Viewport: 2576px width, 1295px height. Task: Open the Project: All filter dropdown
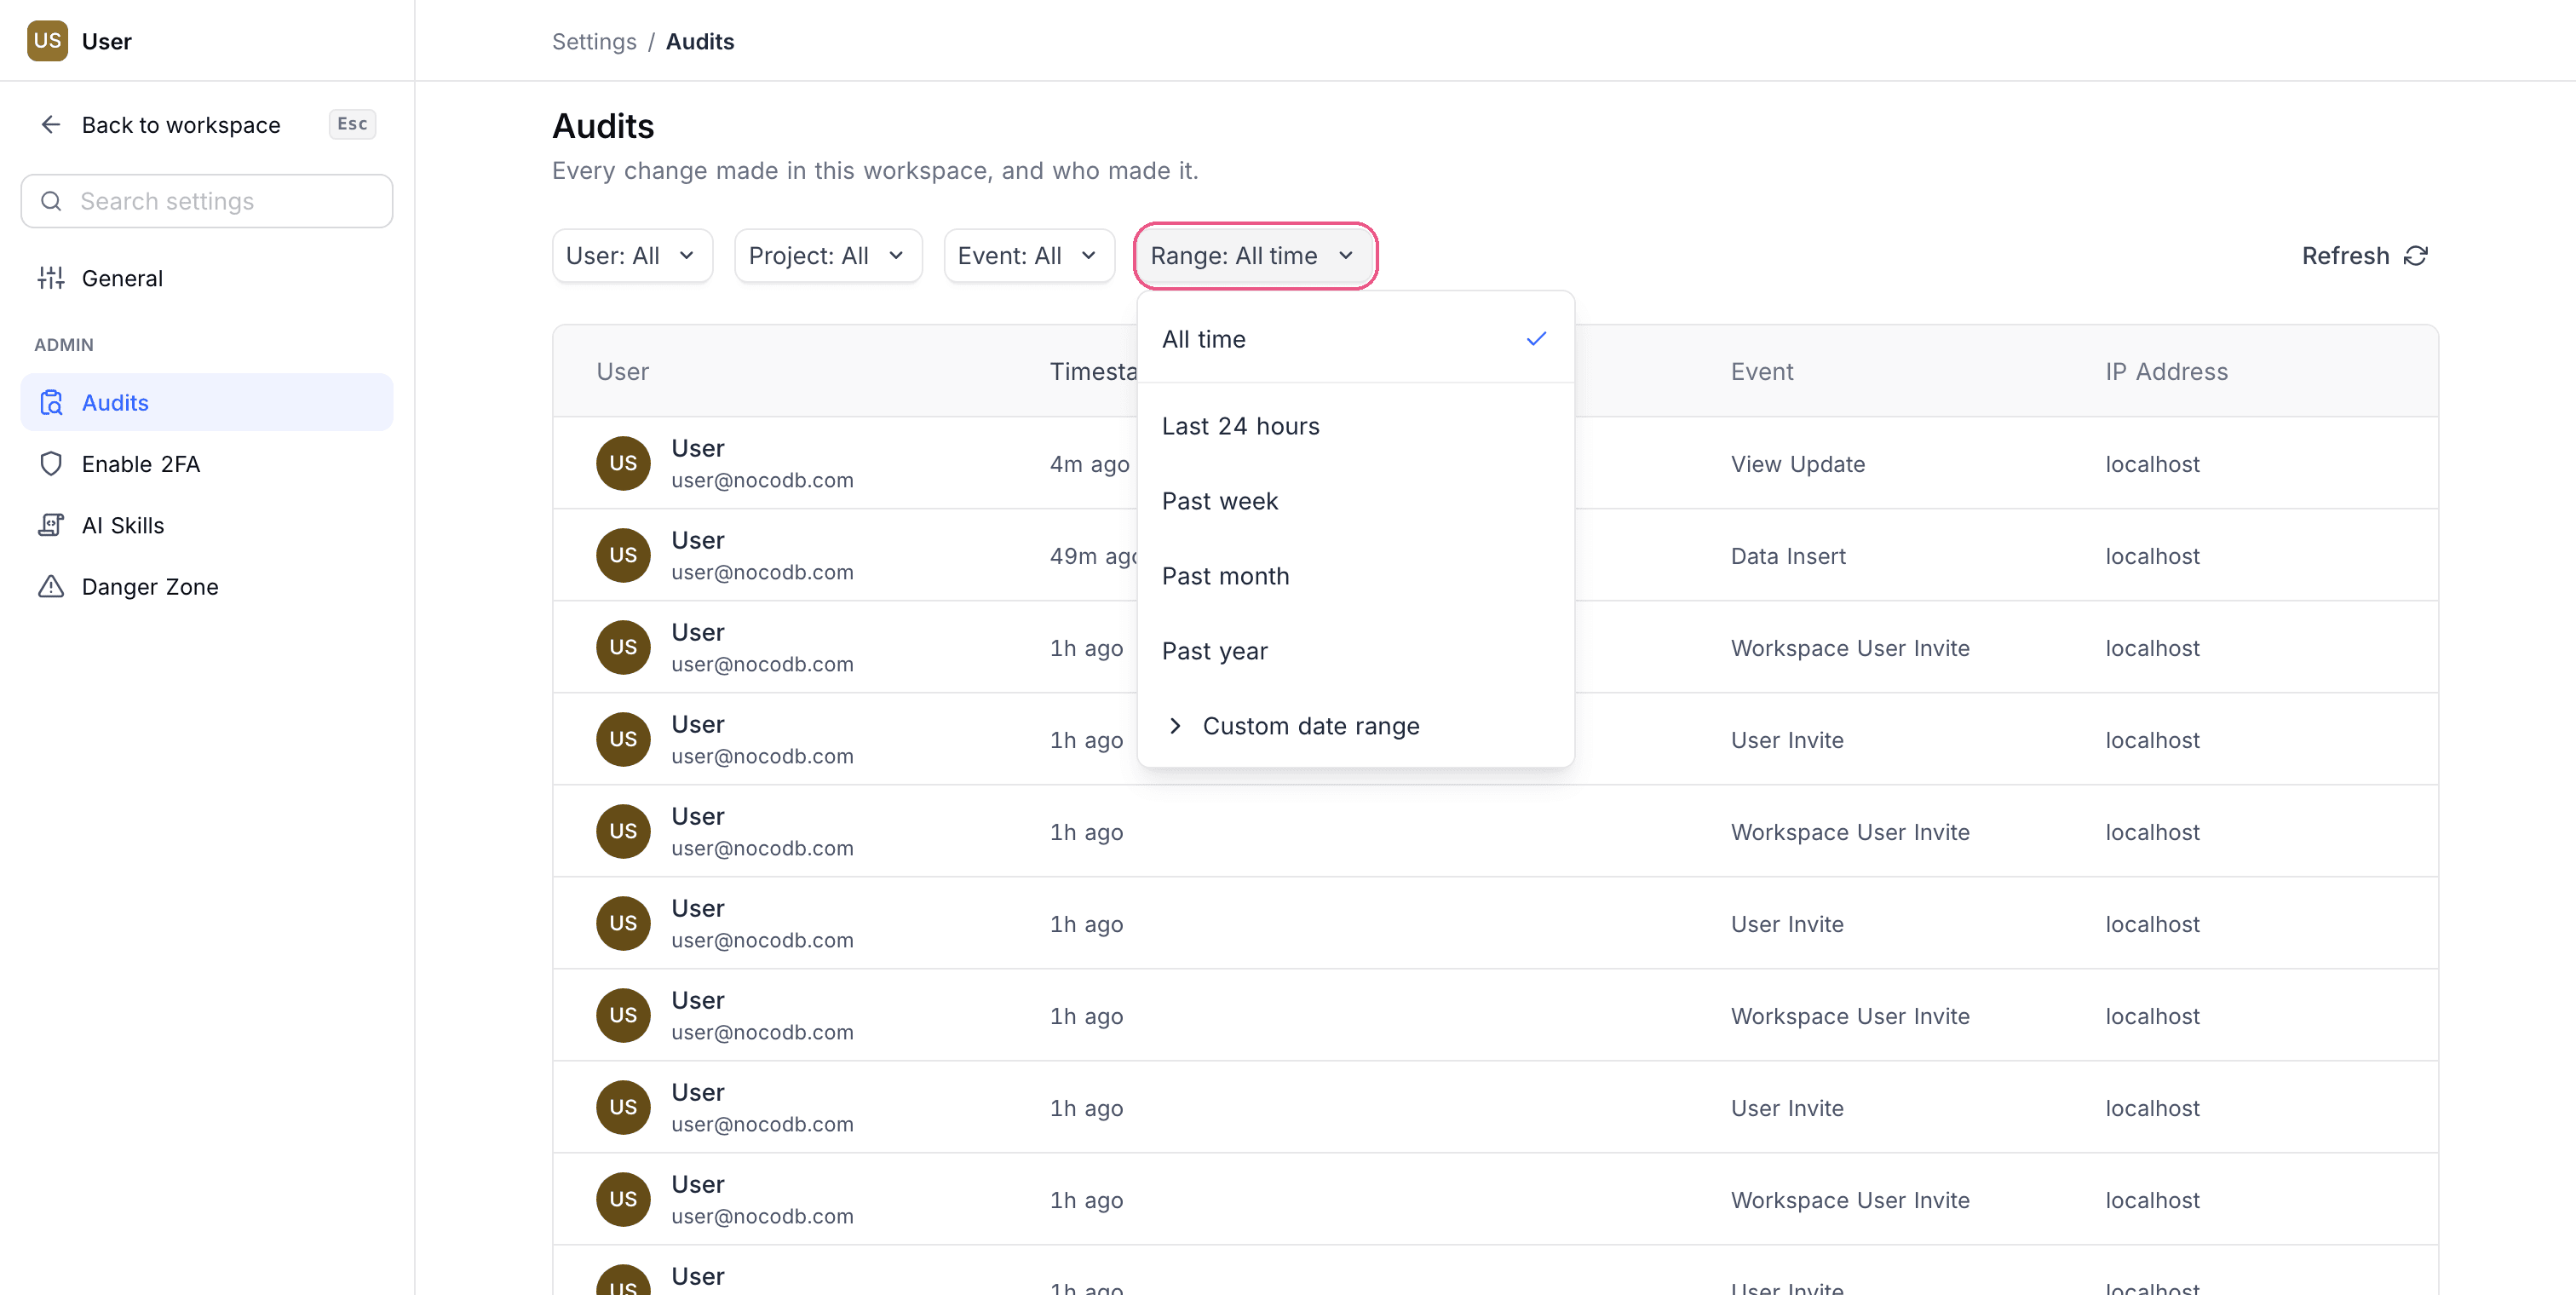tap(828, 256)
